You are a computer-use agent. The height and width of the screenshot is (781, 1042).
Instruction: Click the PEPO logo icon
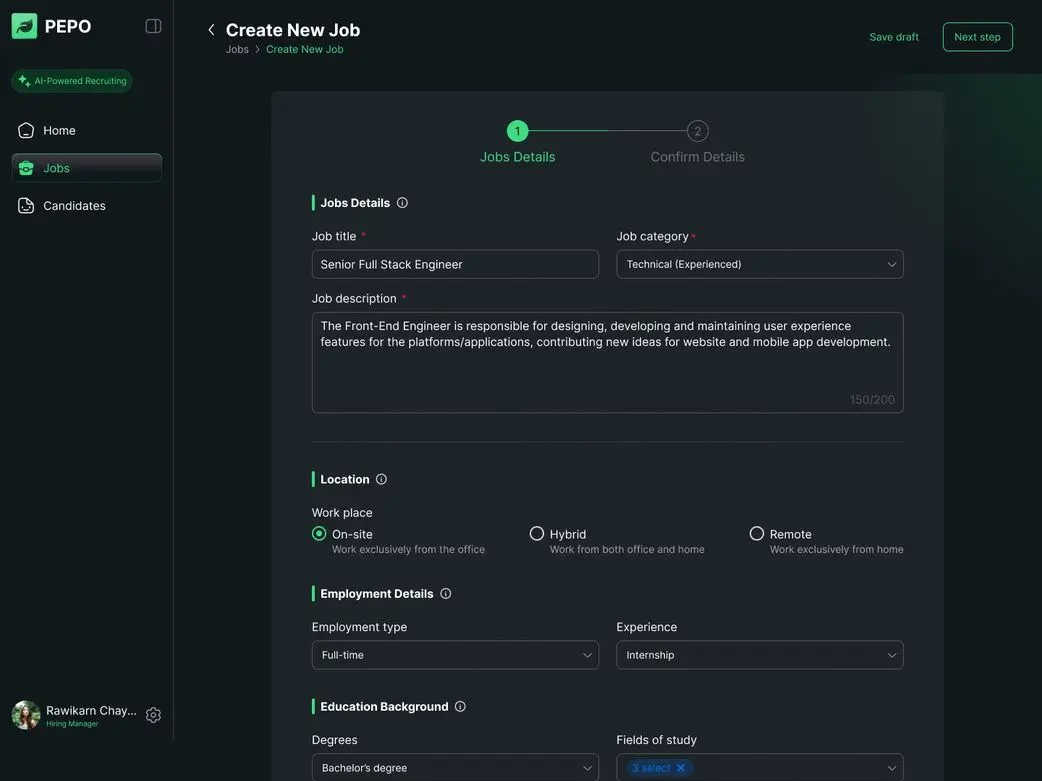tap(24, 26)
